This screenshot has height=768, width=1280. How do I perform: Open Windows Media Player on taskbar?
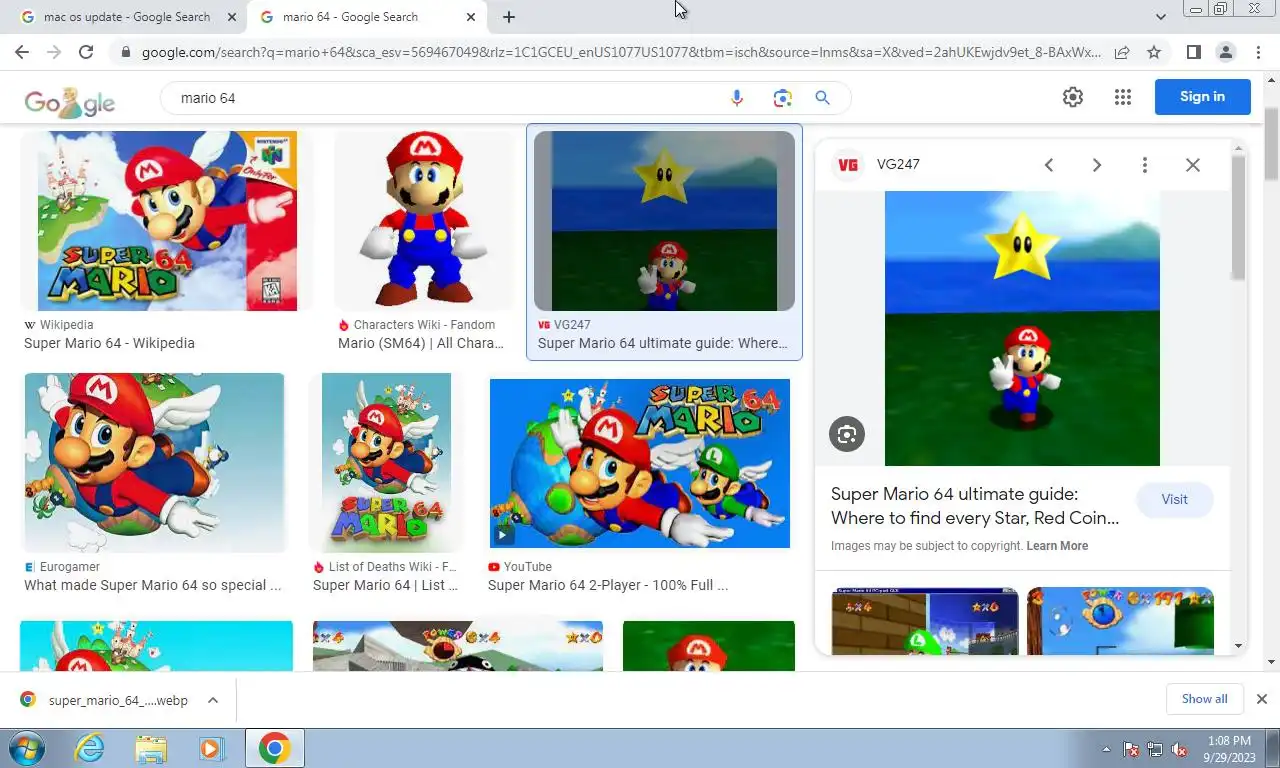point(211,748)
